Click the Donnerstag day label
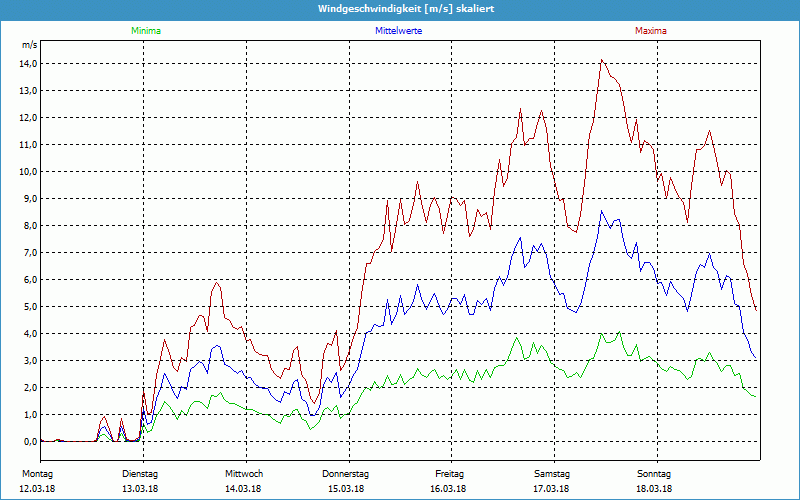 click(x=345, y=474)
